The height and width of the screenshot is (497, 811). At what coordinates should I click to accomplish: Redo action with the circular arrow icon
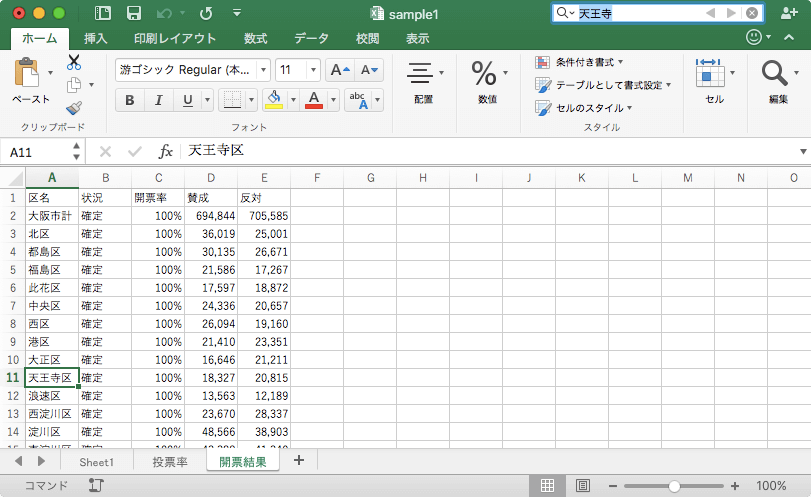pyautogui.click(x=206, y=13)
